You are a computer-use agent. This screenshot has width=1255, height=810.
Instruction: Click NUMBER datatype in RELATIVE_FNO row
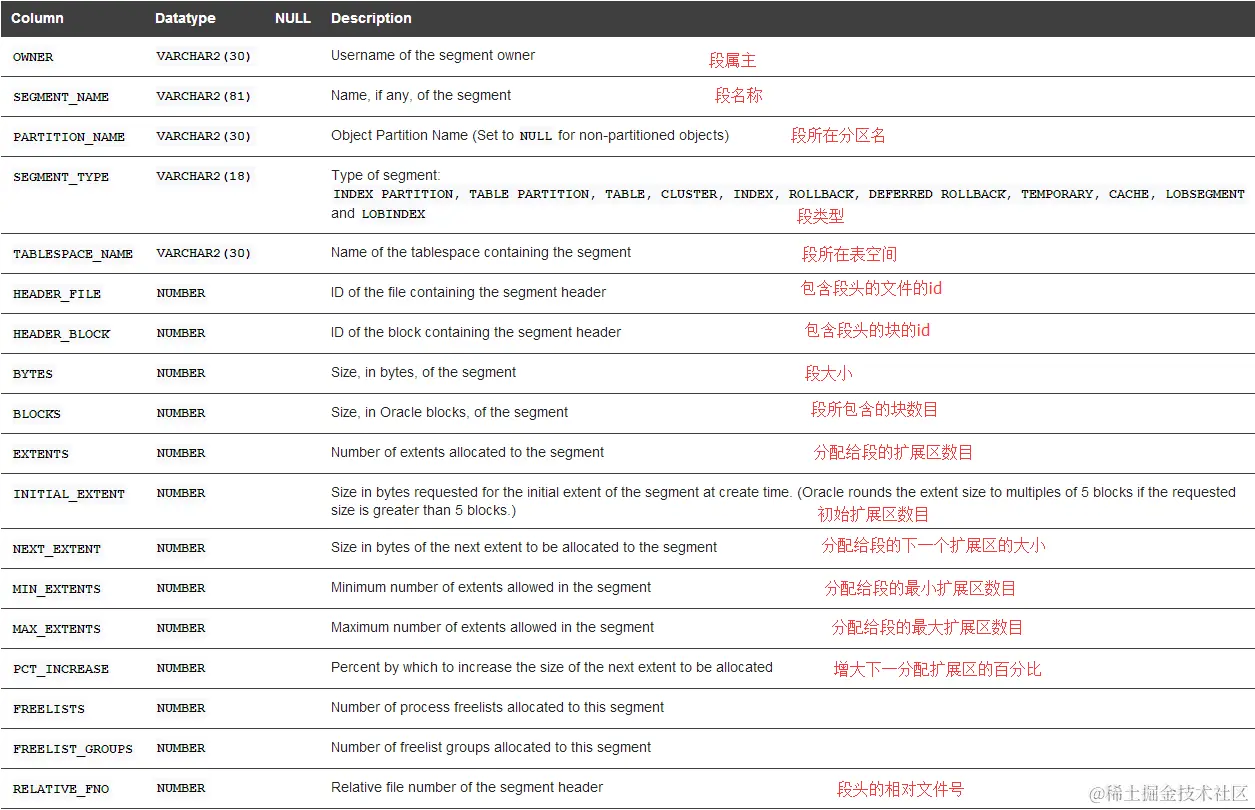(x=181, y=788)
